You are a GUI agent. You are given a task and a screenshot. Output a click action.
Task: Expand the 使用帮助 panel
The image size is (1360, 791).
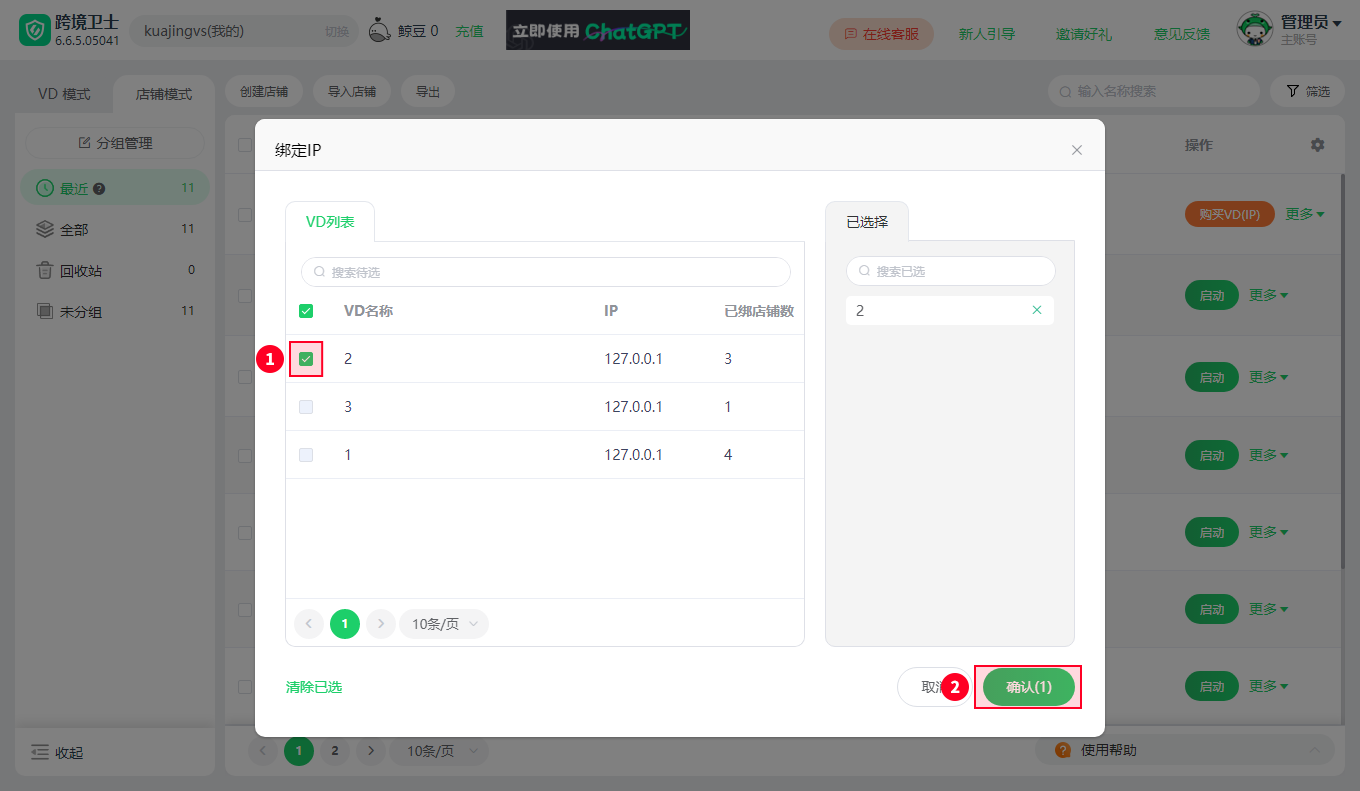[x=1184, y=750]
